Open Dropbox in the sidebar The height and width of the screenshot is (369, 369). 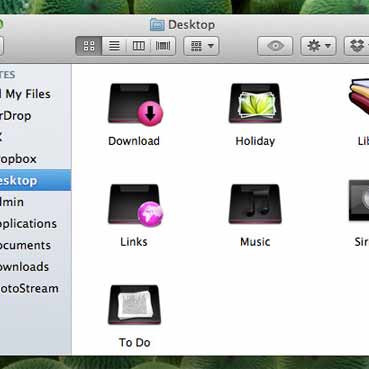click(35, 159)
